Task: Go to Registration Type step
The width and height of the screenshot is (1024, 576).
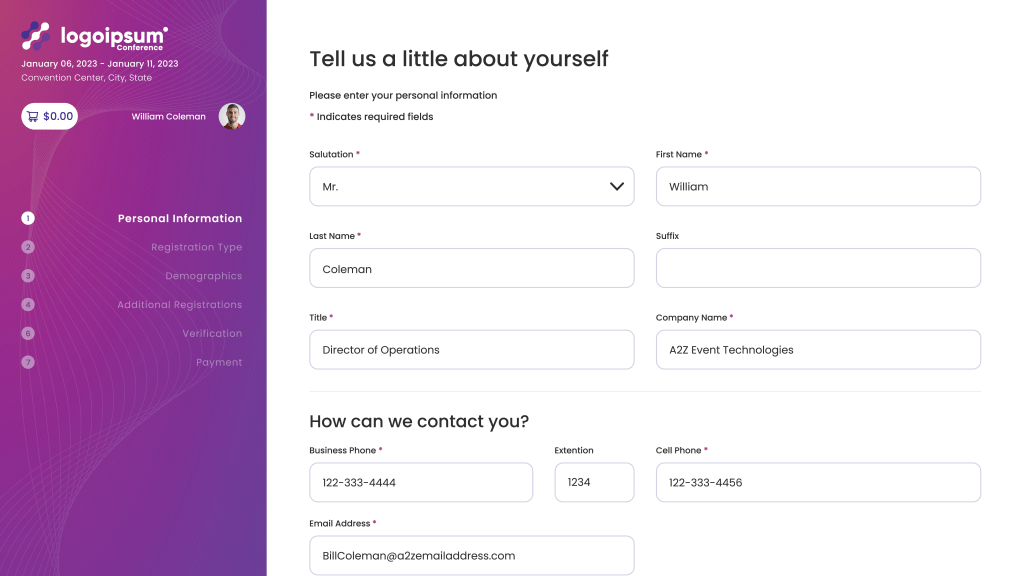Action: tap(196, 247)
